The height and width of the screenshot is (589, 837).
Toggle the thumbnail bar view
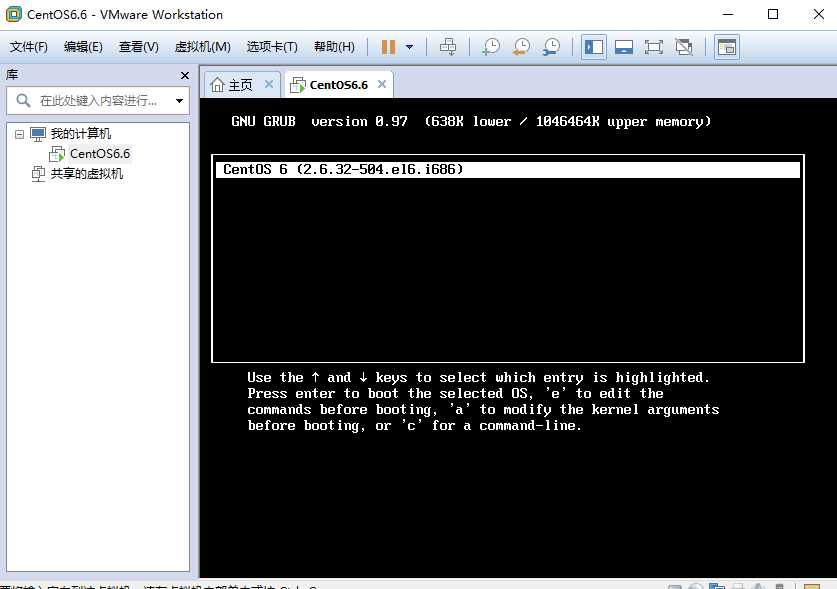click(x=623, y=47)
